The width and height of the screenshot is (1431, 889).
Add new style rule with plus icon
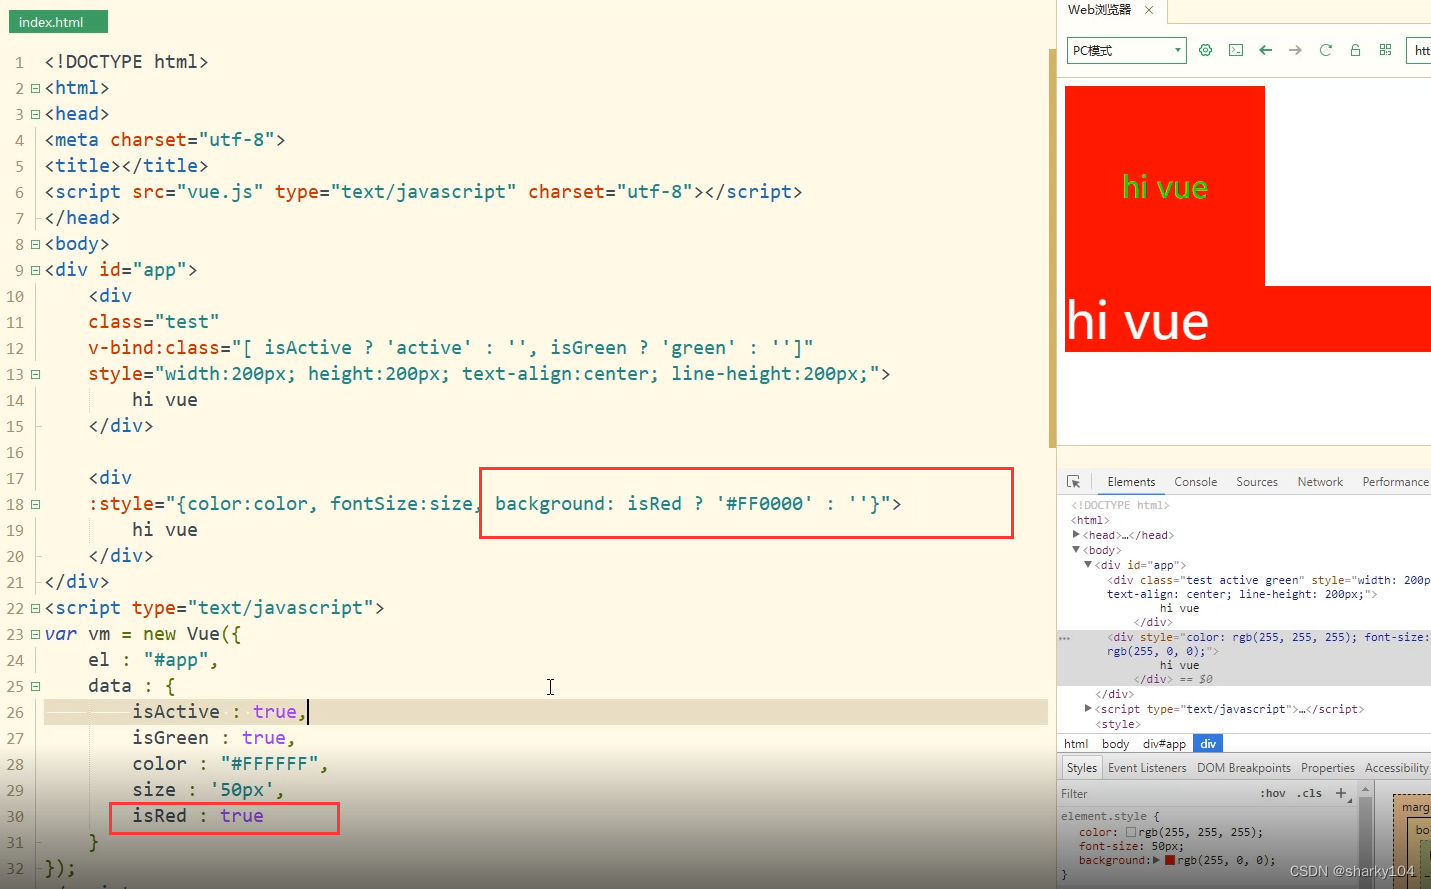1341,793
